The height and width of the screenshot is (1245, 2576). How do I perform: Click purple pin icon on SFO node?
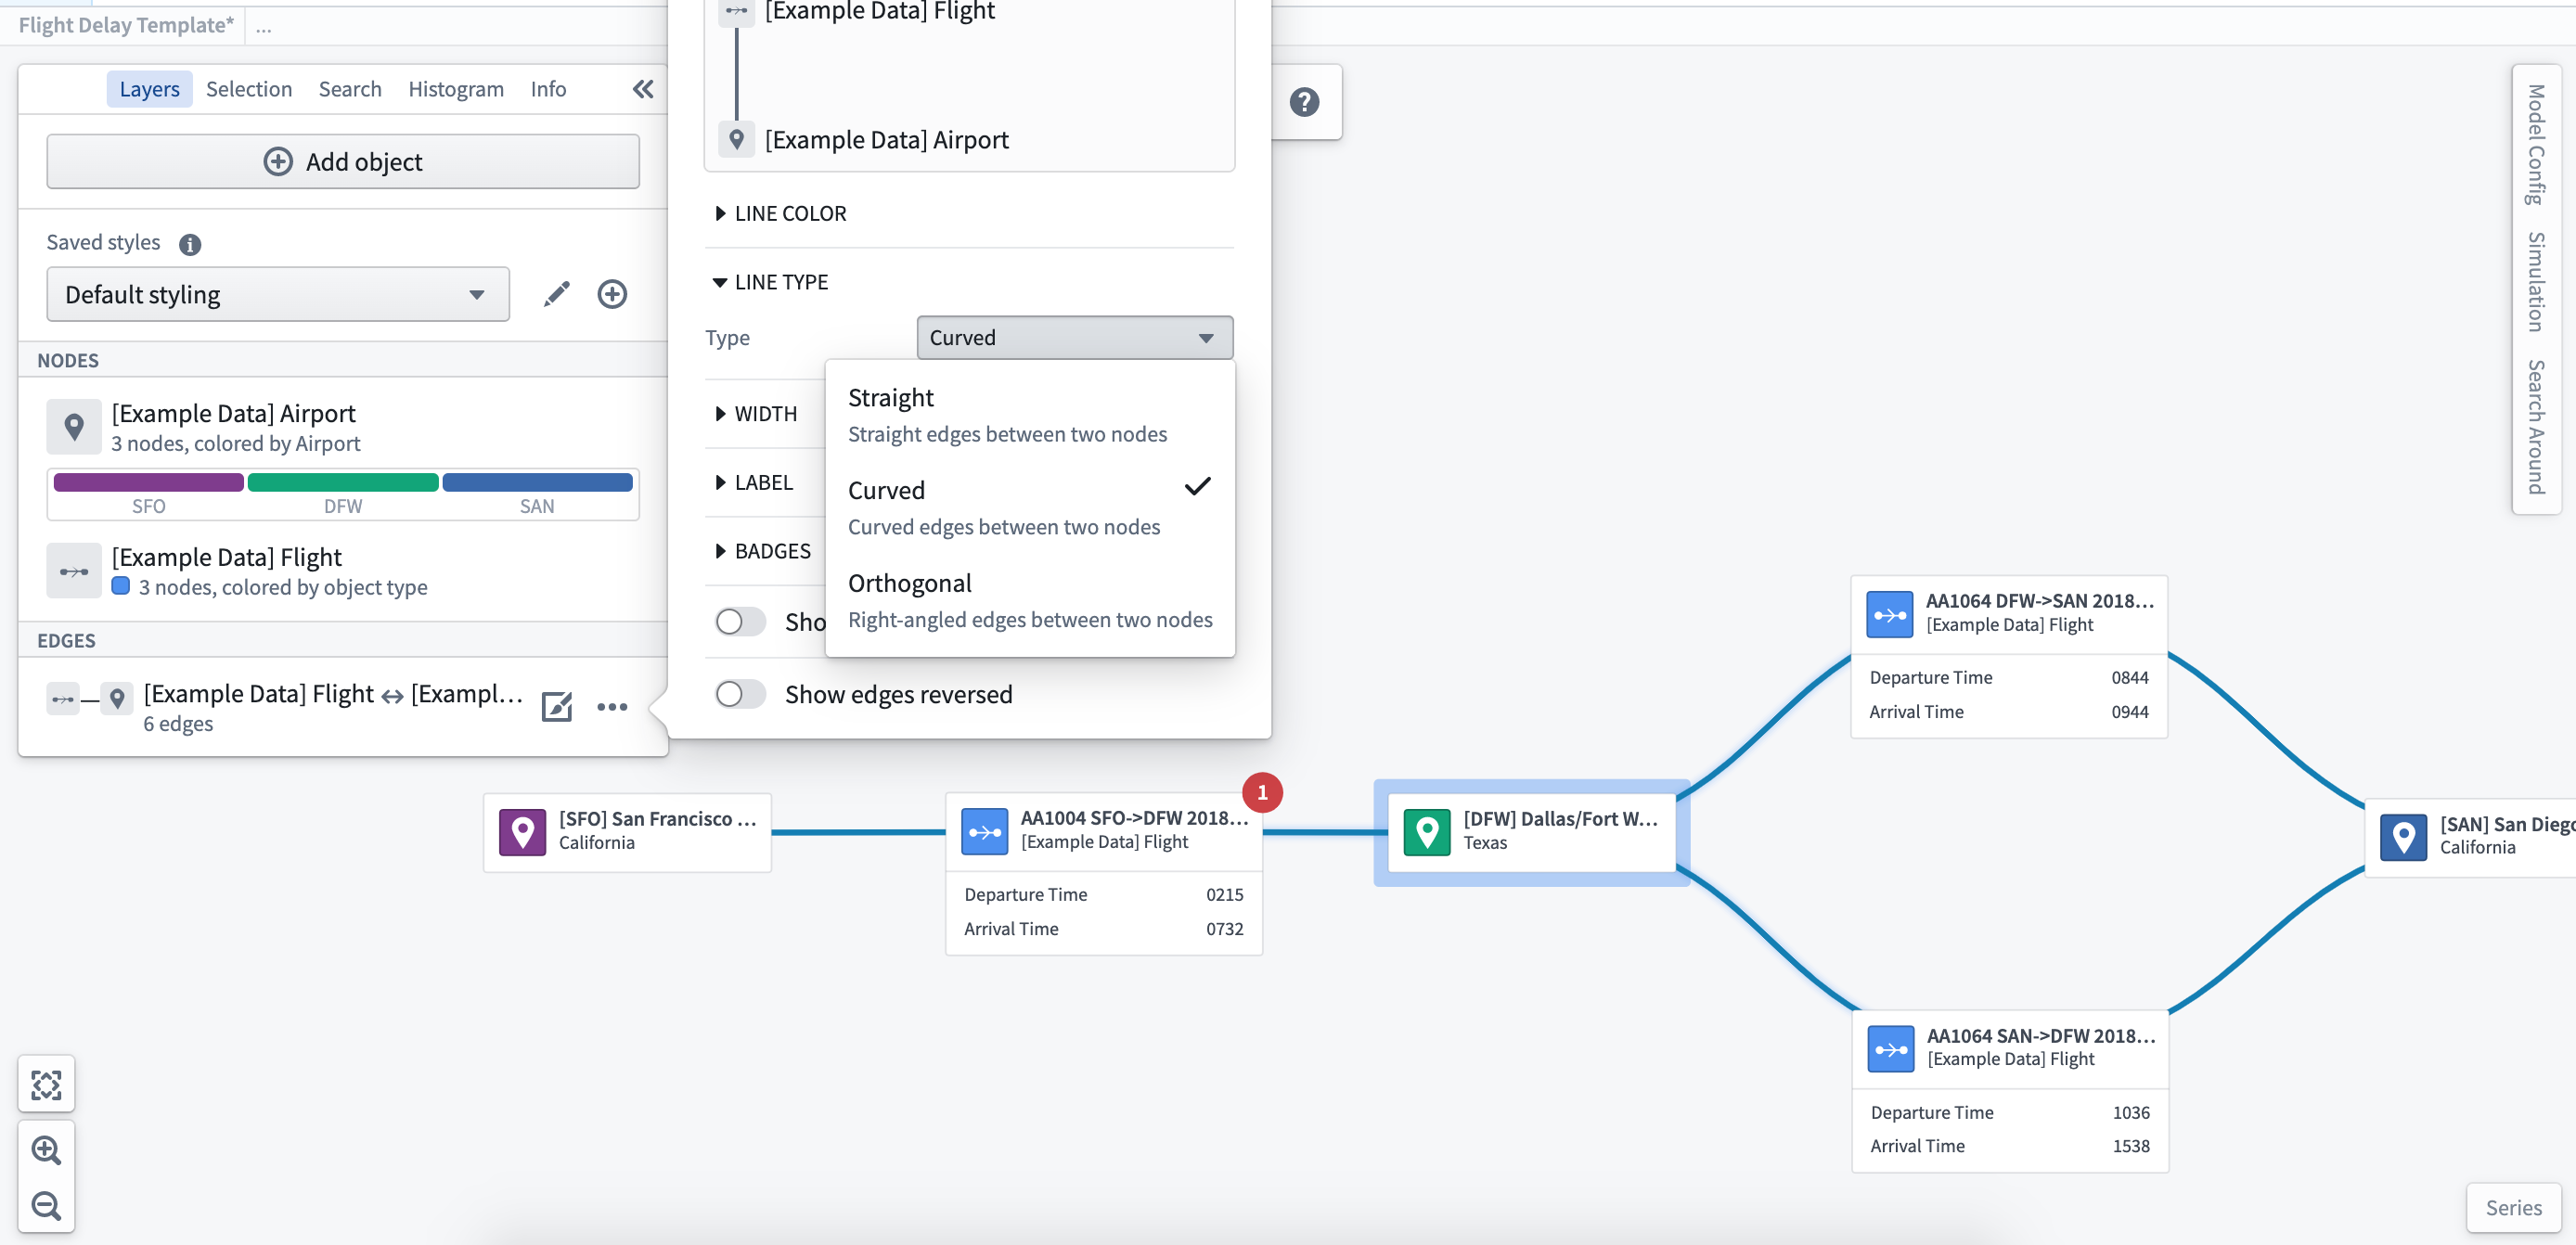[x=522, y=832]
